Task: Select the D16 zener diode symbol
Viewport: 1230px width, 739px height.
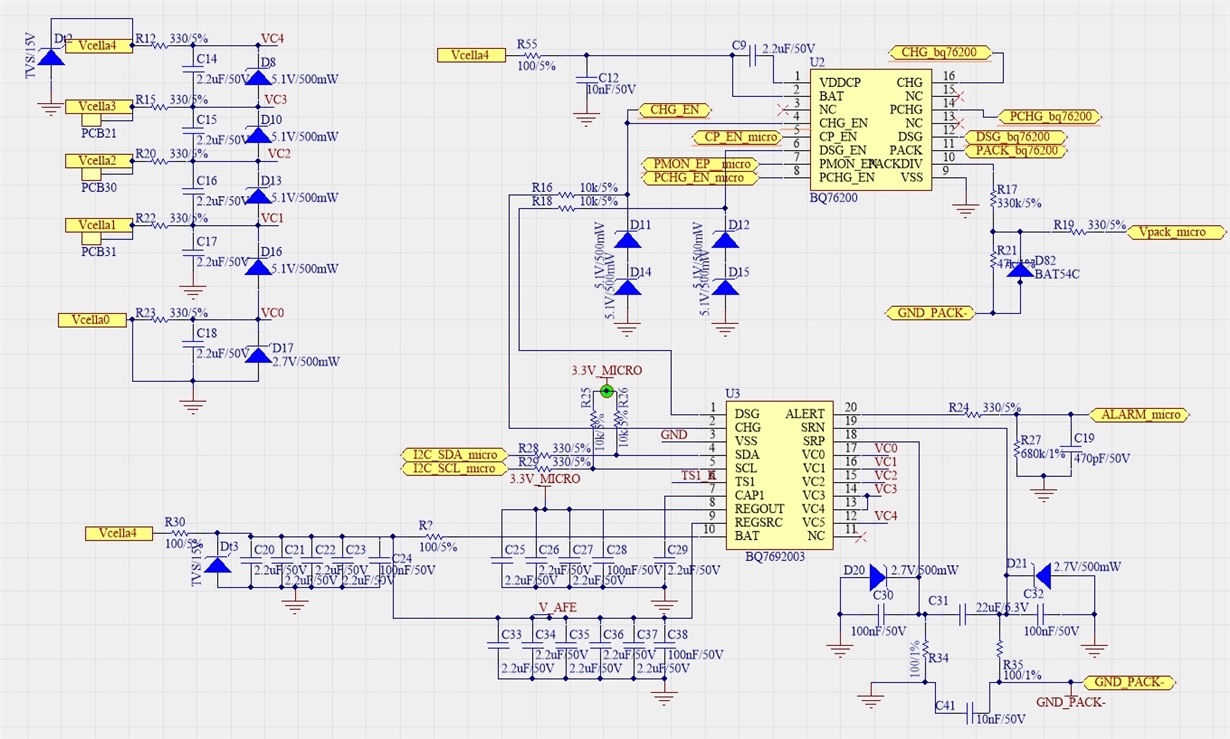Action: click(x=258, y=267)
